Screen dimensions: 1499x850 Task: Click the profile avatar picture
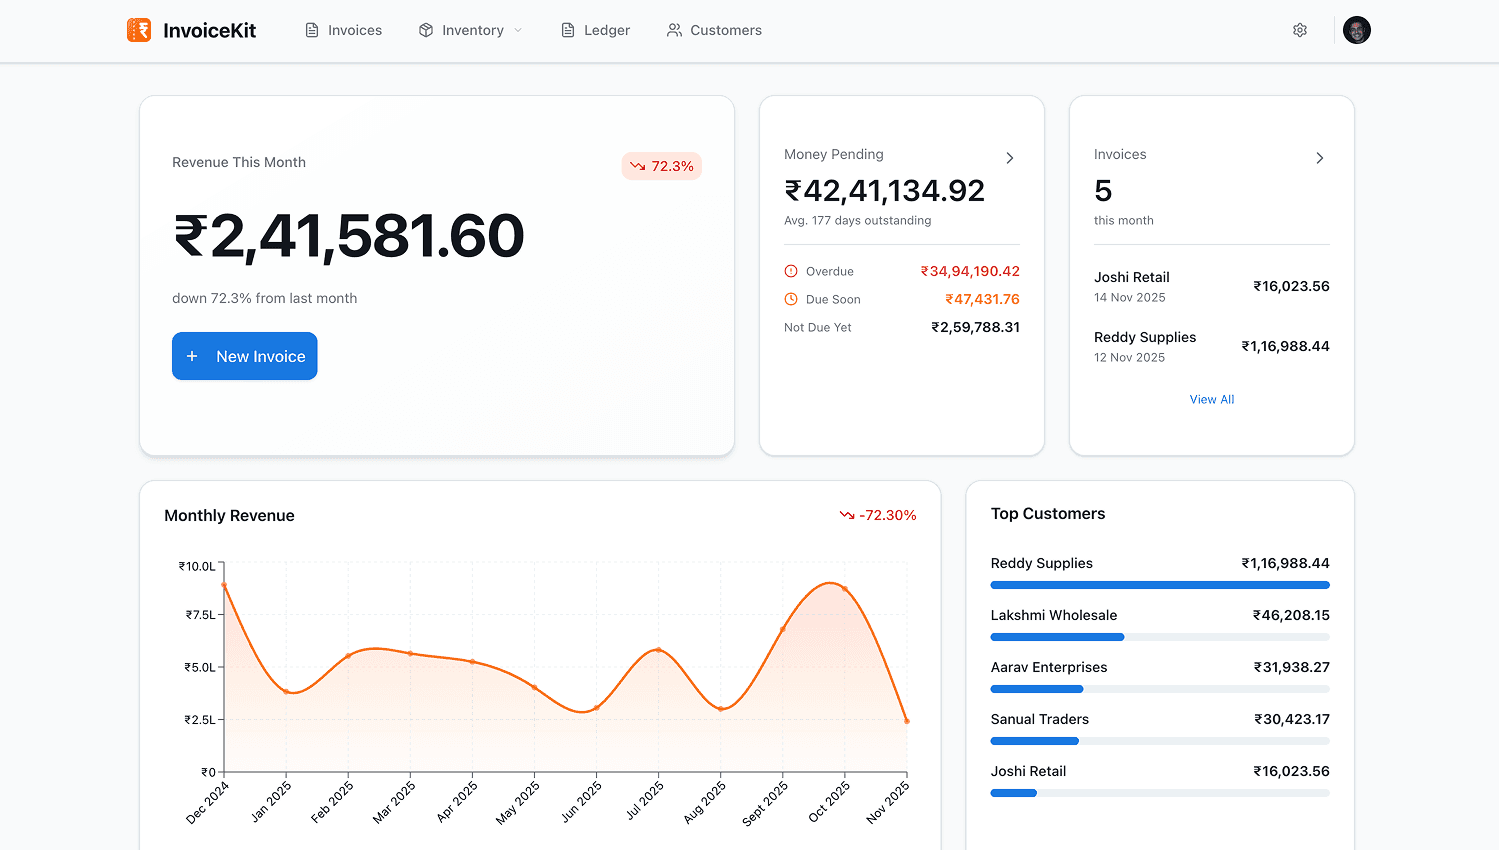tap(1356, 30)
